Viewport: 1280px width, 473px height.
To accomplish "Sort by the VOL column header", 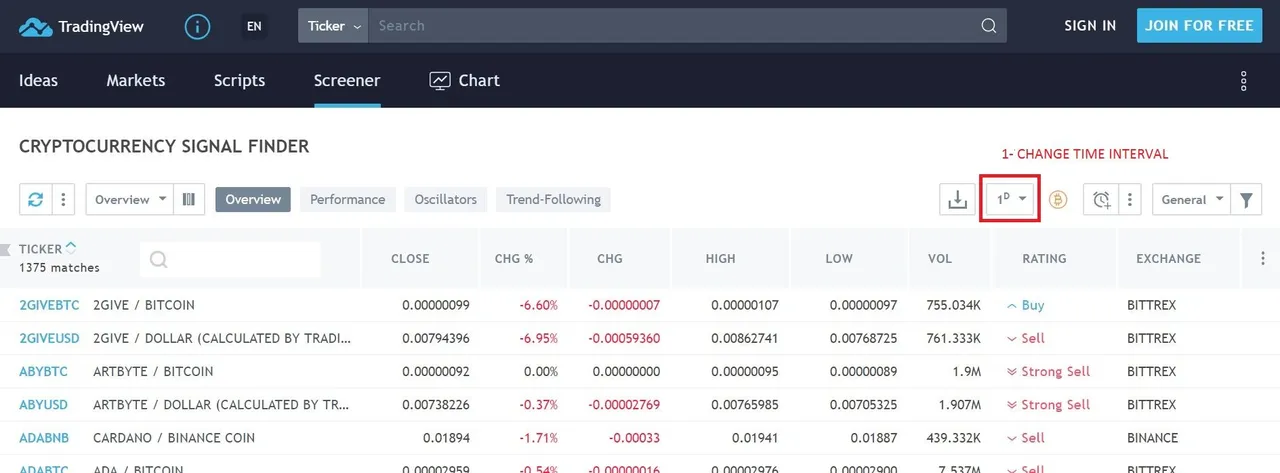I will [x=940, y=258].
